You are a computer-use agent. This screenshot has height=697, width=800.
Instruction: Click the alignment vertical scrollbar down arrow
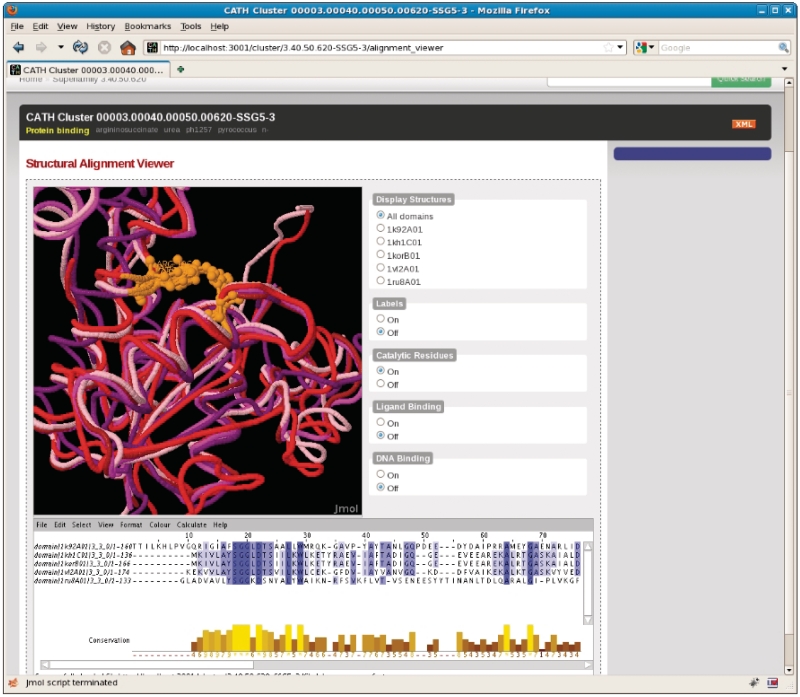click(x=588, y=620)
